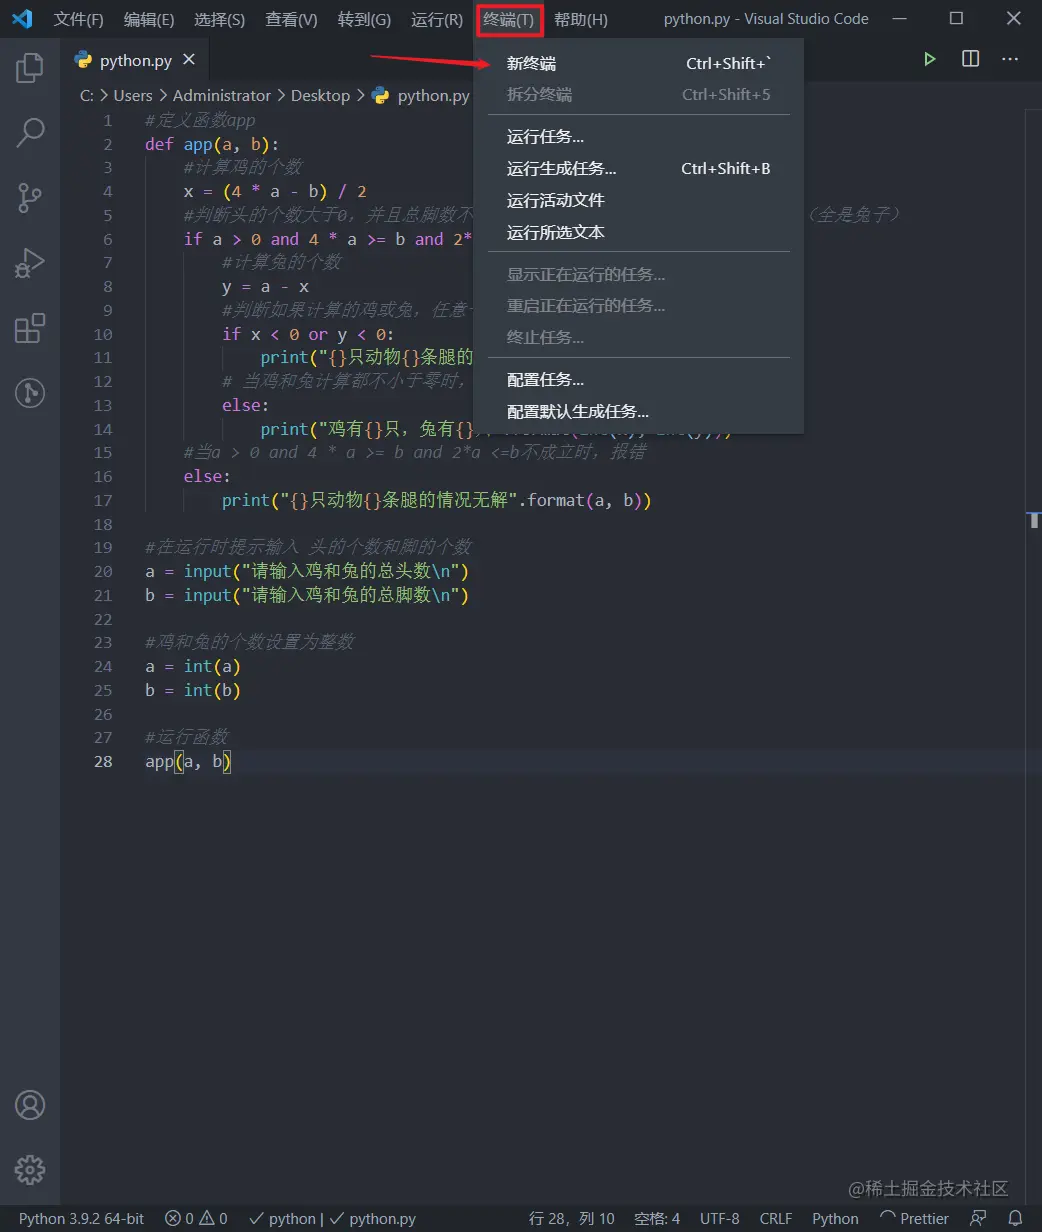Select Python 3.9.2 64-bit interpreter
This screenshot has height=1232, width=1042.
point(82,1218)
